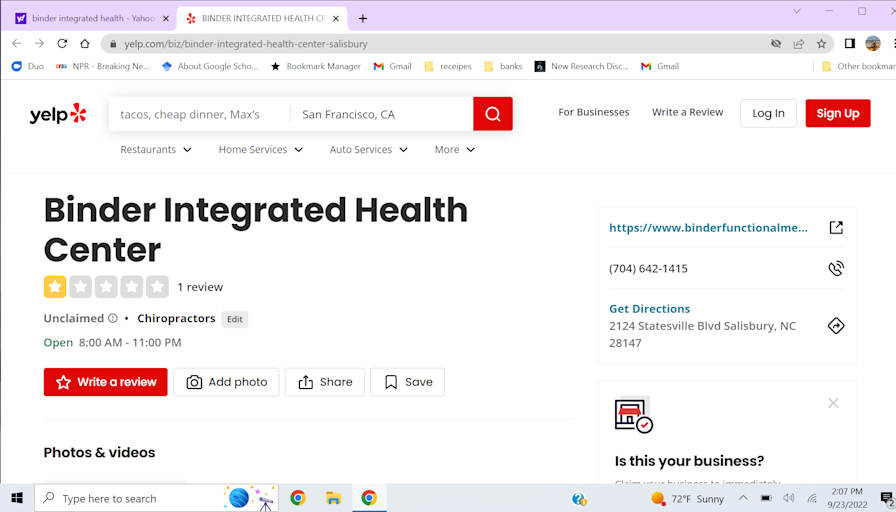The height and width of the screenshot is (512, 896).
Task: Open the Windows Start menu
Action: [17, 498]
